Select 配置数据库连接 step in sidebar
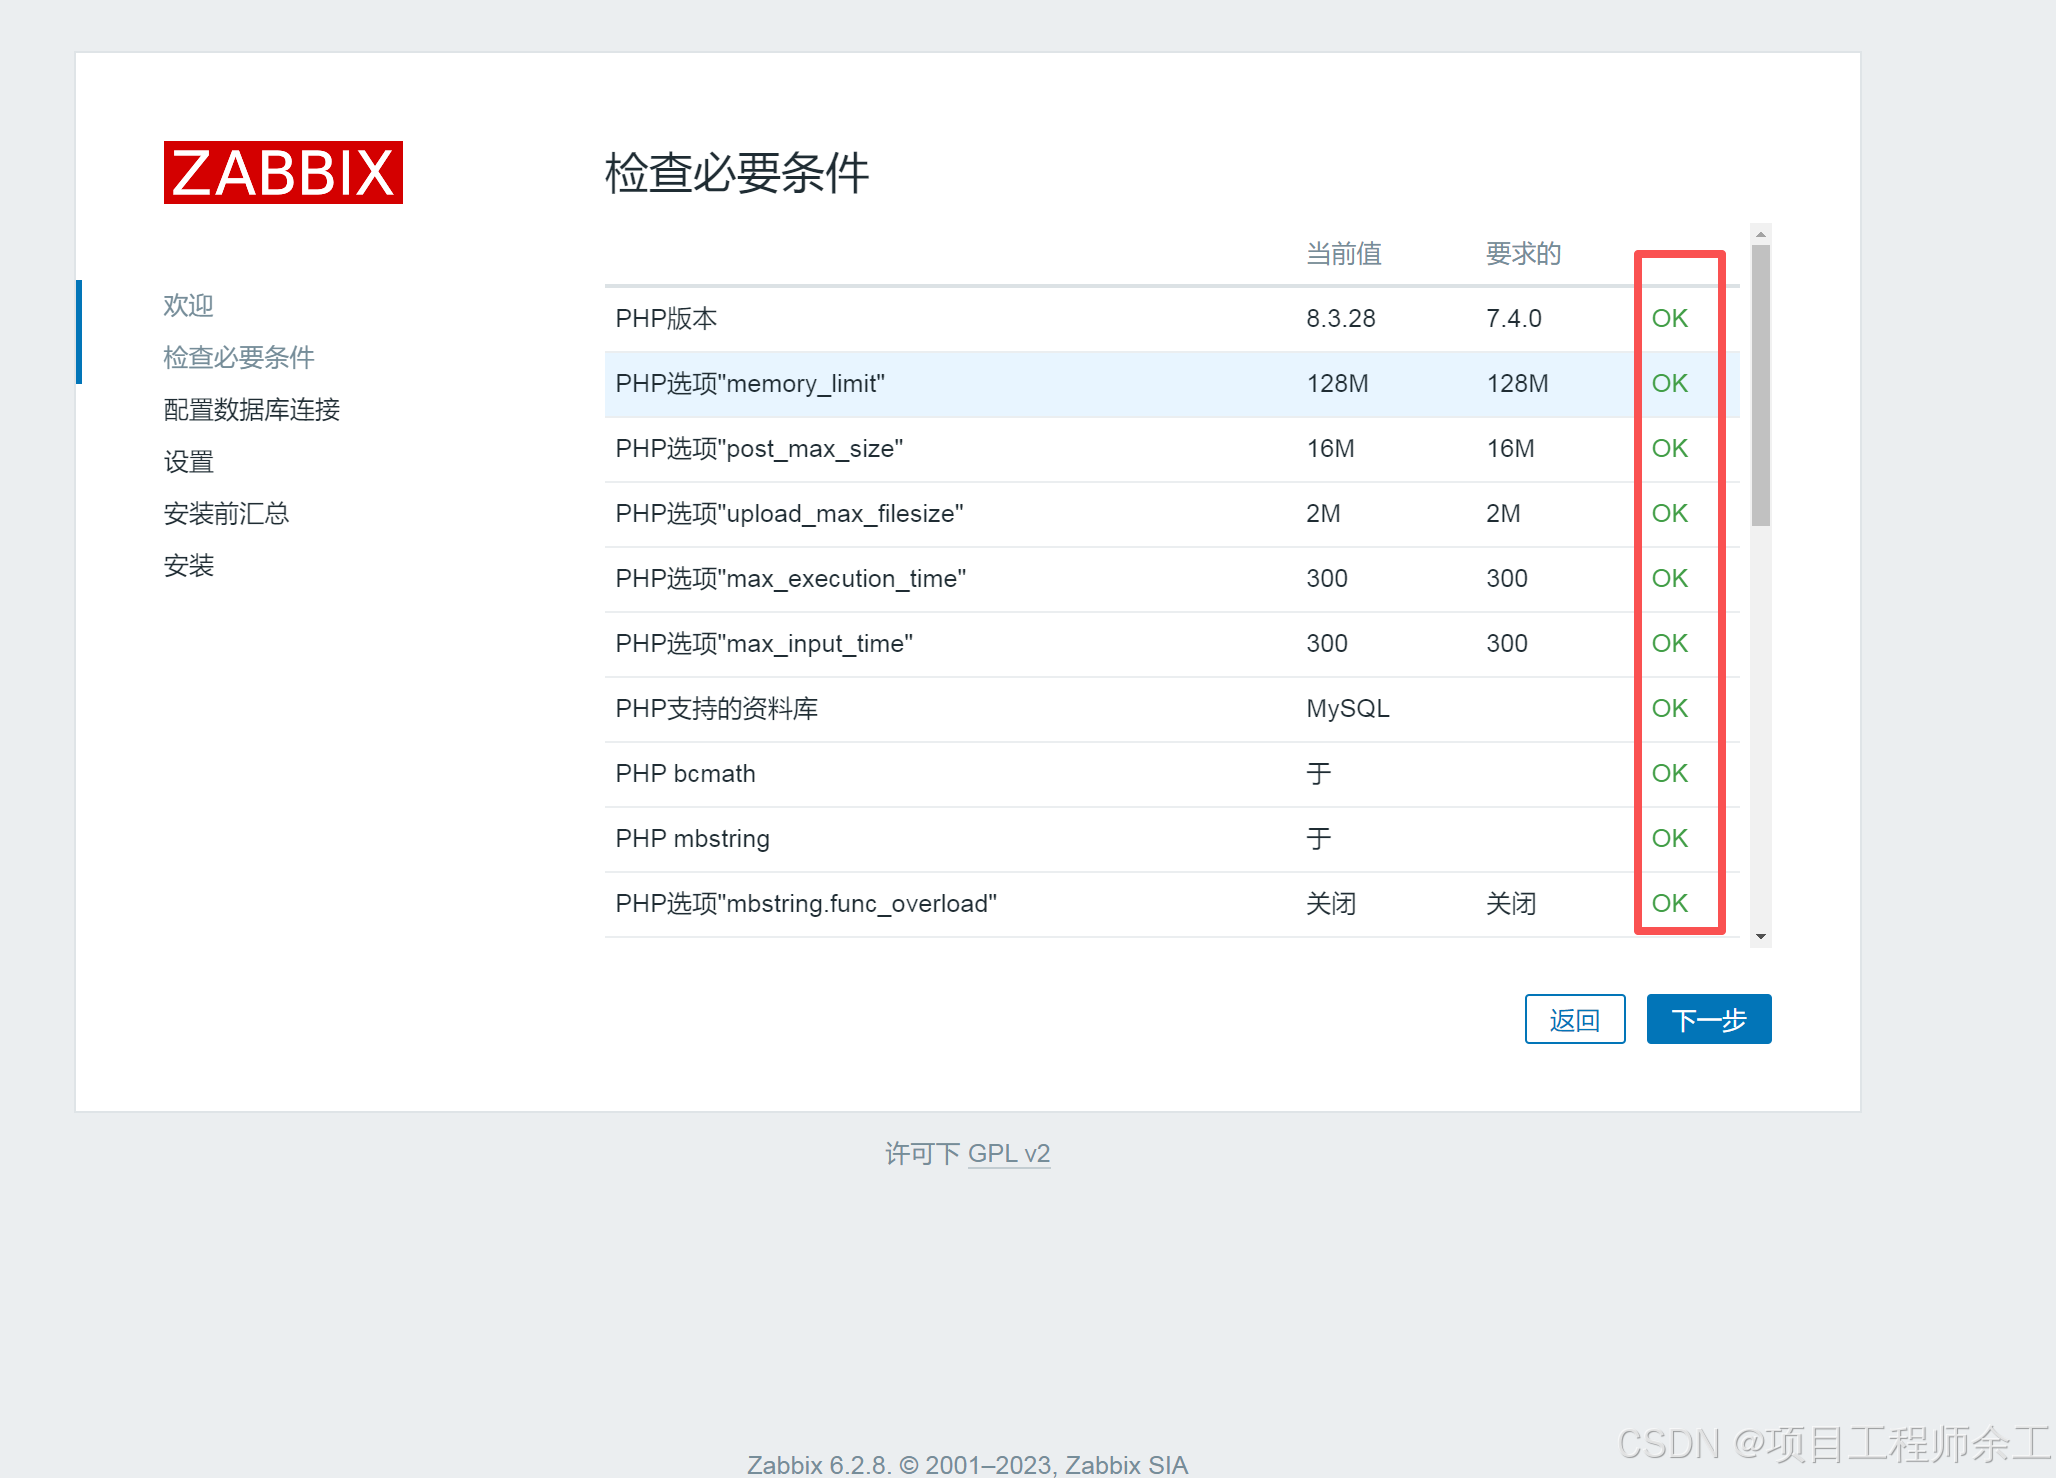This screenshot has height=1478, width=2056. pos(251,409)
